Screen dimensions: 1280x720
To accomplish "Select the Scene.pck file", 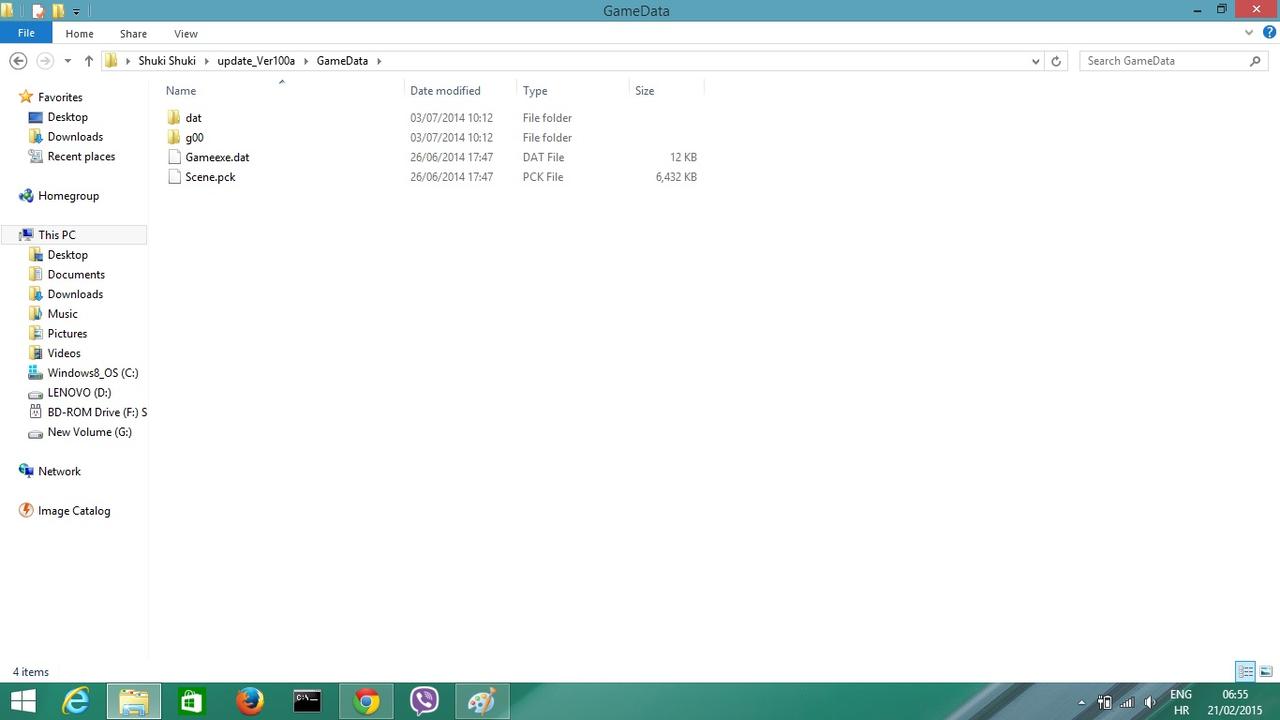I will click(210, 177).
